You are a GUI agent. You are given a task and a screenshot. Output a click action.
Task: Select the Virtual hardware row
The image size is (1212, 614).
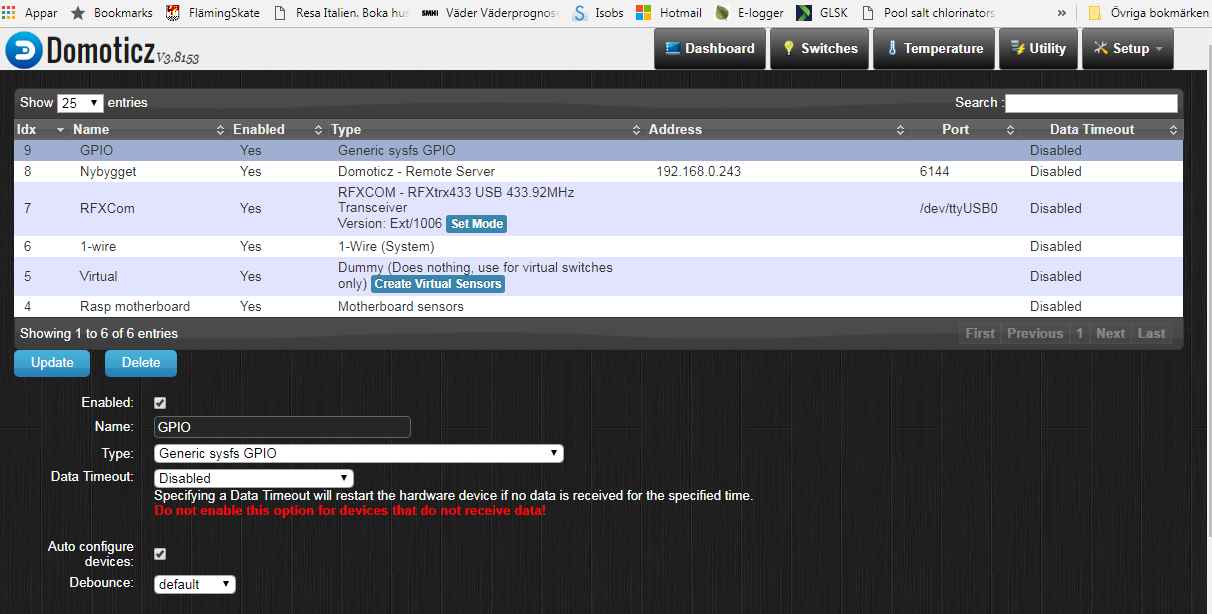[598, 276]
